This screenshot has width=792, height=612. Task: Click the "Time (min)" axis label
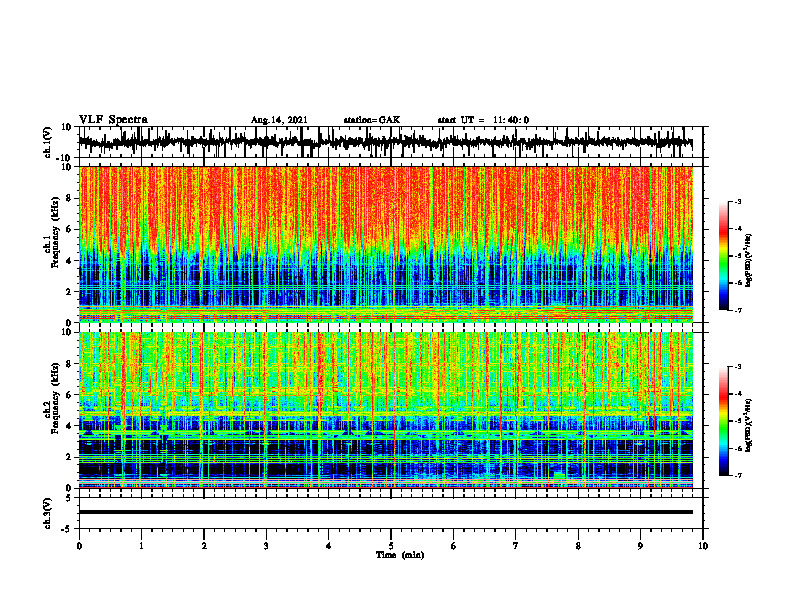pos(400,555)
